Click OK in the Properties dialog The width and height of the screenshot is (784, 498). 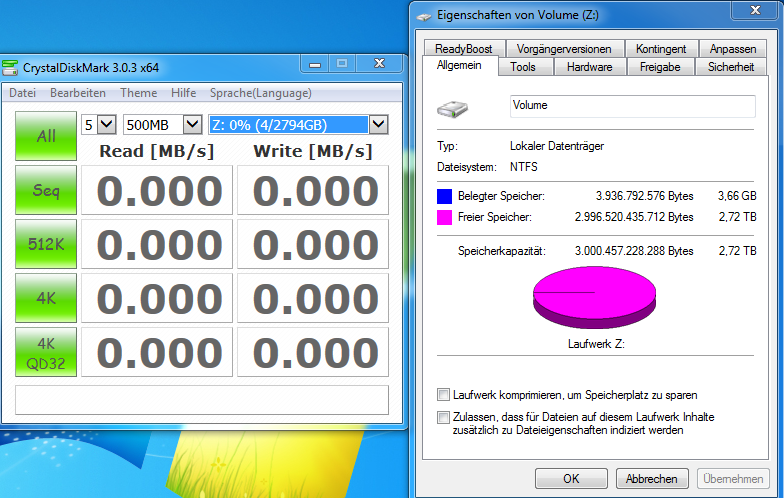coord(572,478)
